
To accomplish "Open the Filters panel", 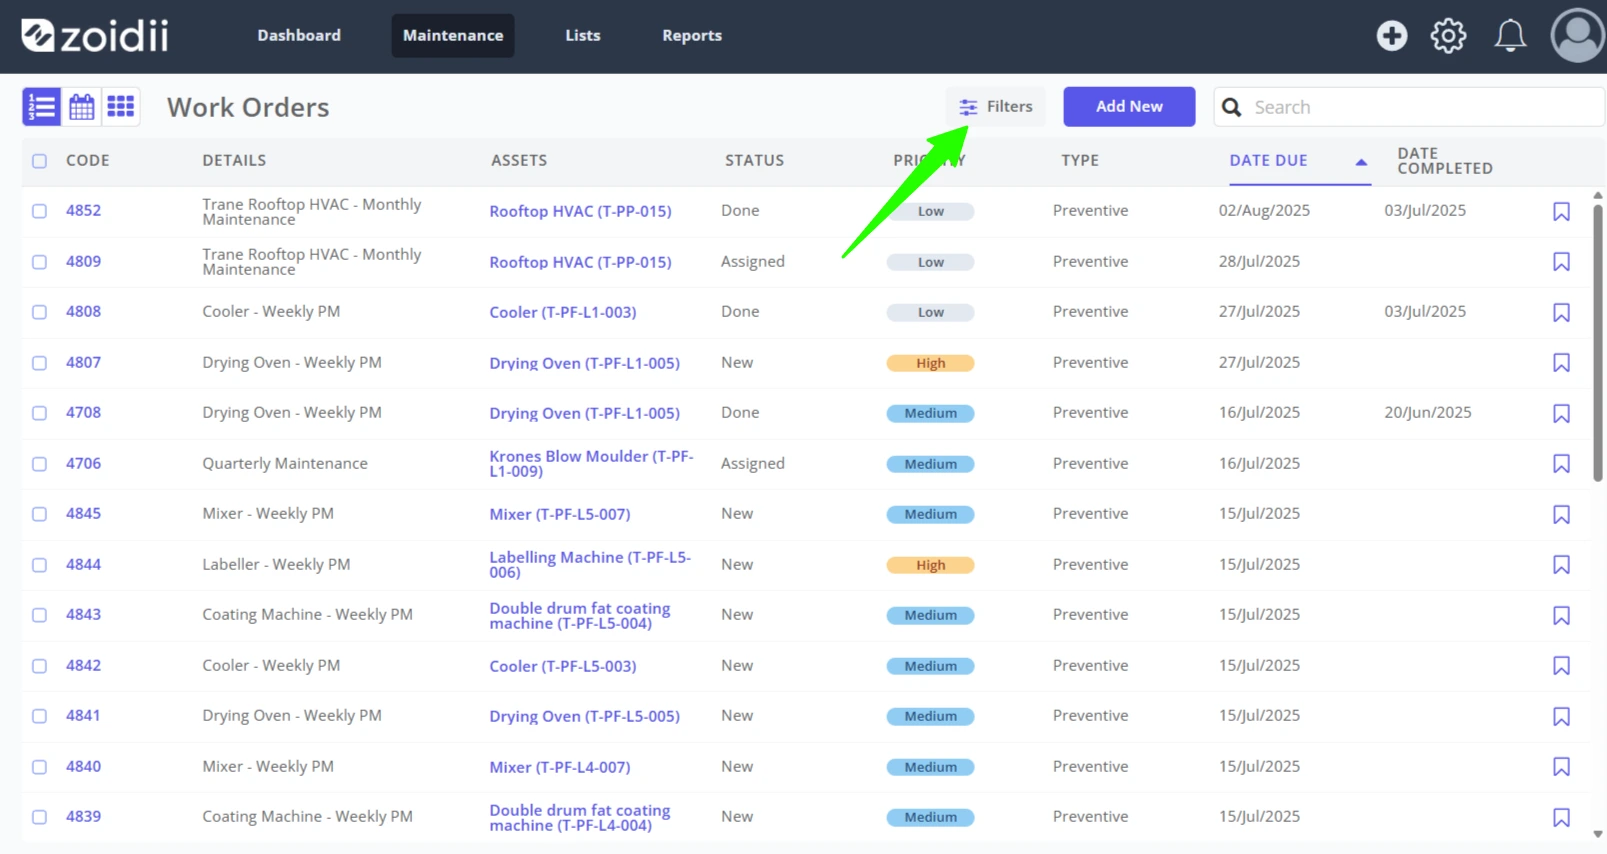I will click(995, 106).
